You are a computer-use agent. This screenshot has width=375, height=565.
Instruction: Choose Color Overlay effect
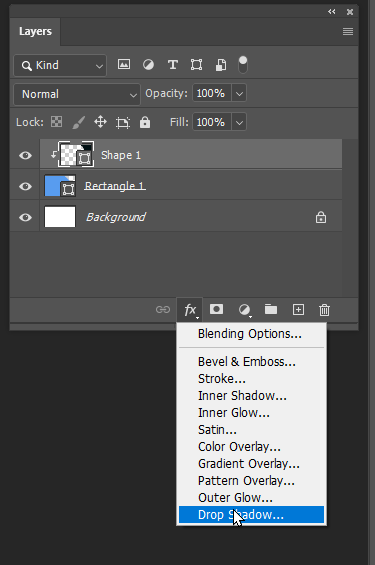(x=239, y=446)
